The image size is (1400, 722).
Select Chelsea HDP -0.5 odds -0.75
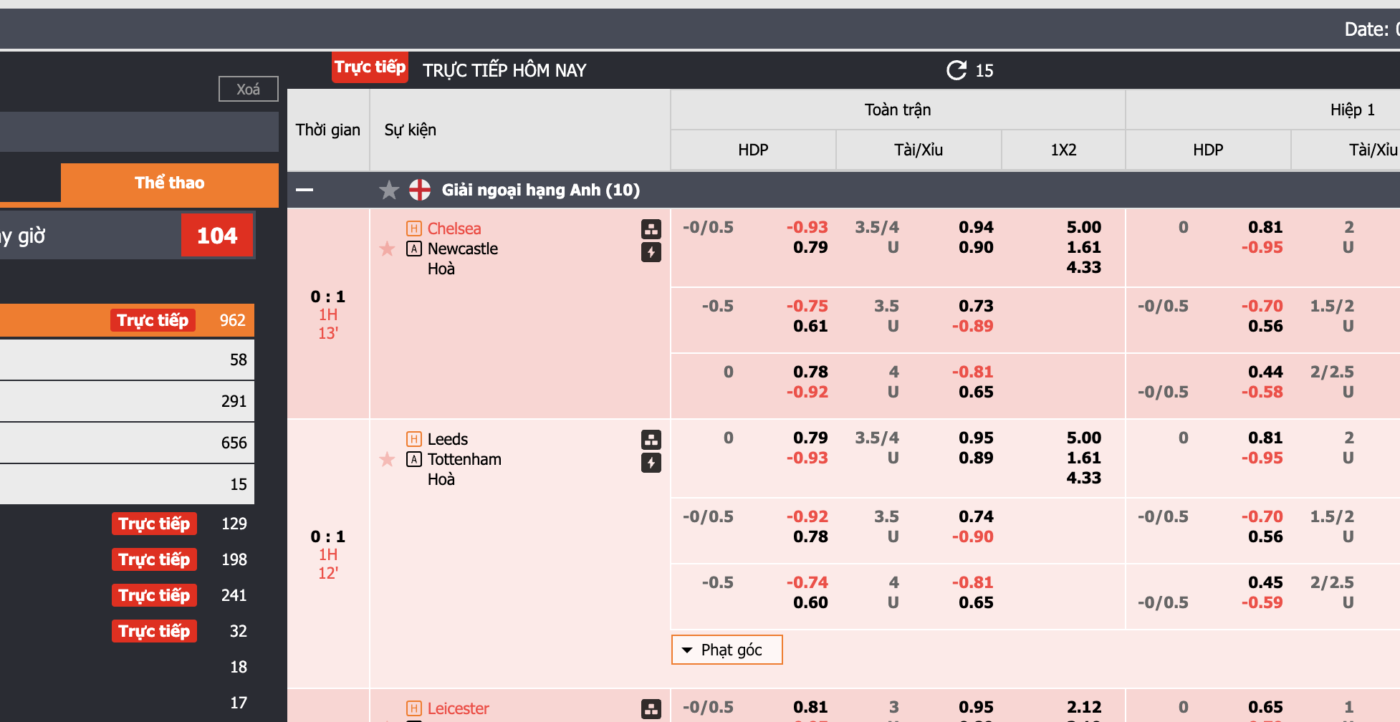pos(807,306)
